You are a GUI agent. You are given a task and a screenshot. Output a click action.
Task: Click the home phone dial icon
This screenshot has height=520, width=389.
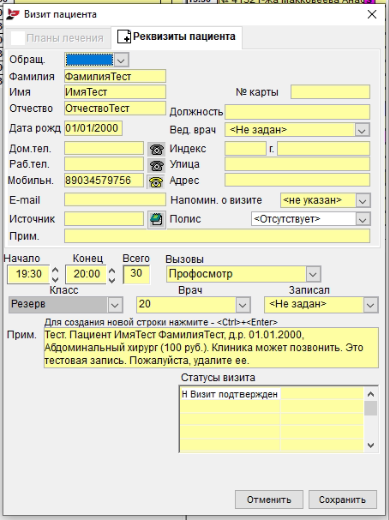click(x=156, y=149)
